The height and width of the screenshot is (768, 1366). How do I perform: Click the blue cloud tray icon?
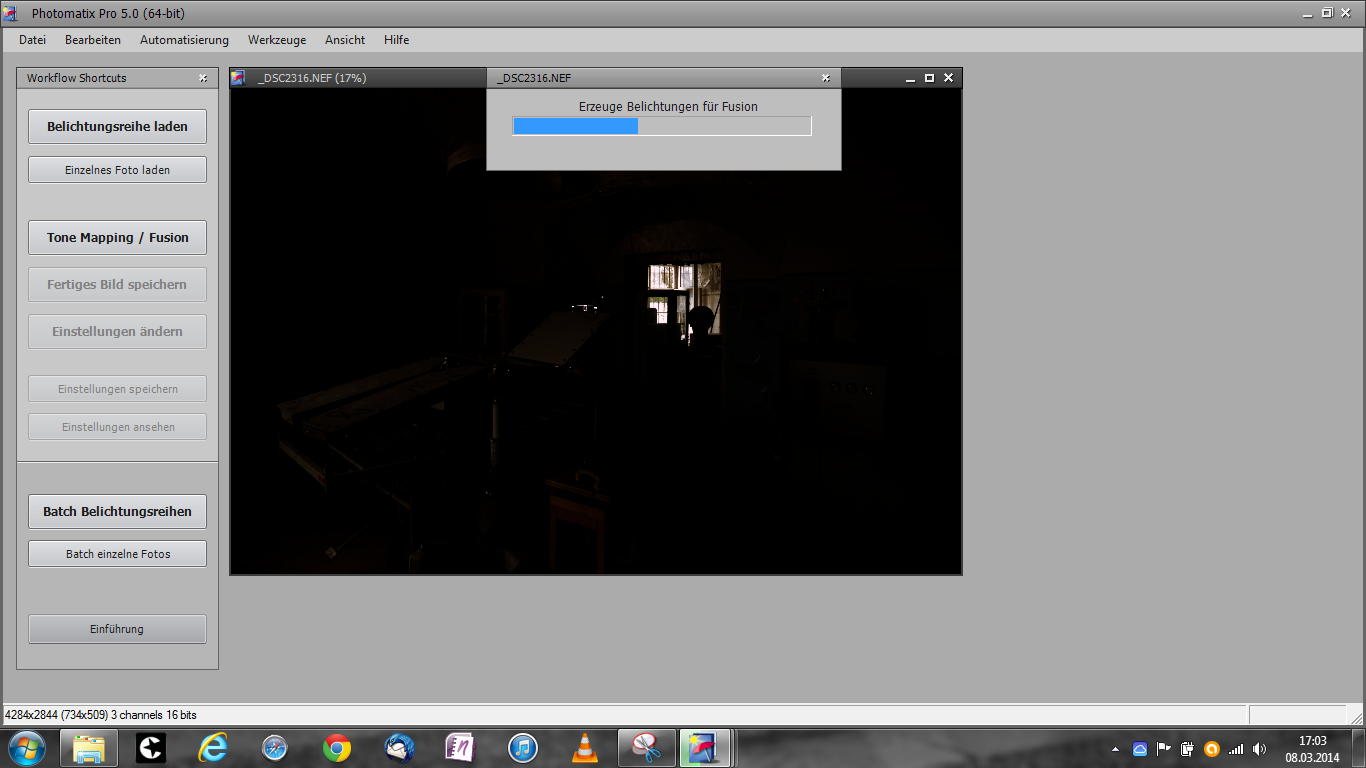coord(1140,749)
